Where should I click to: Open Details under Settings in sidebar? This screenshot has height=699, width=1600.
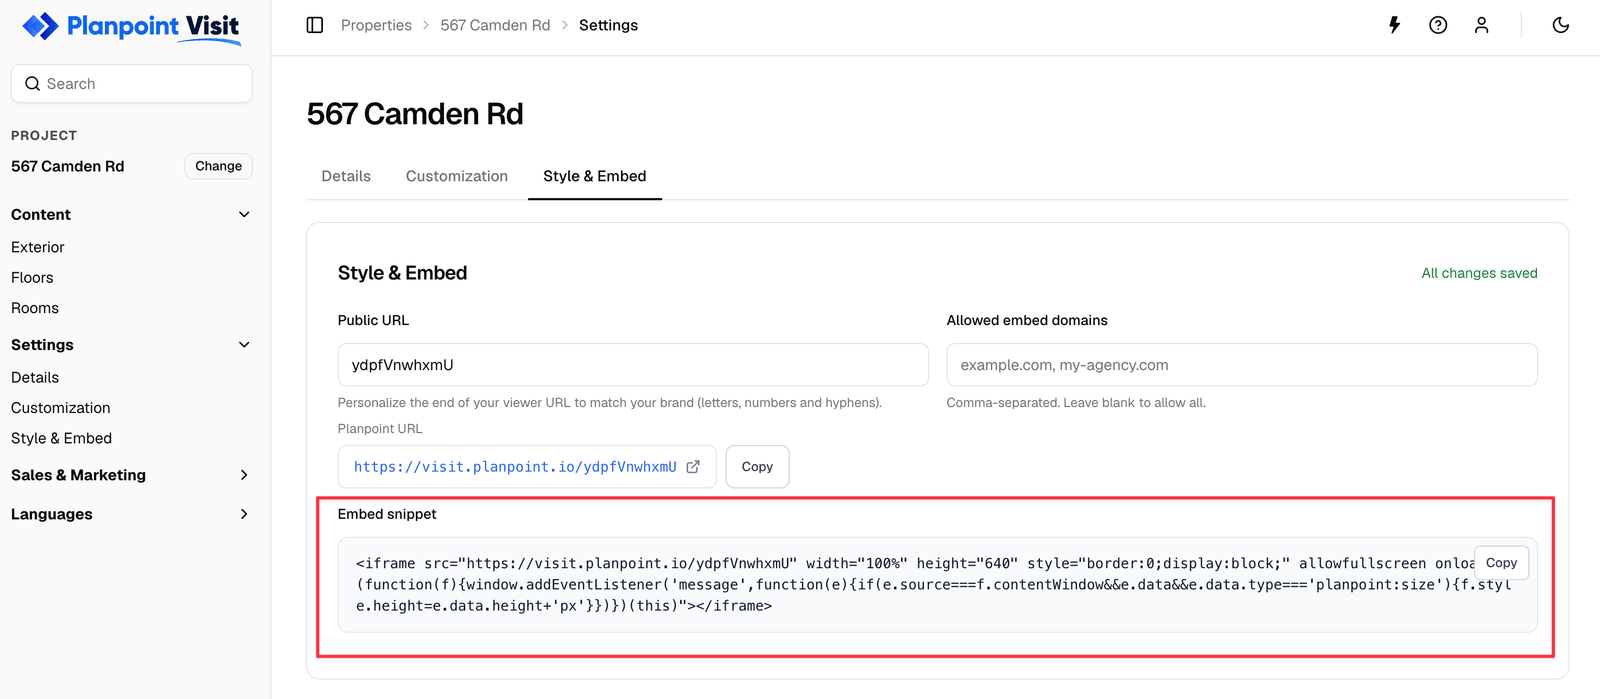(x=35, y=378)
